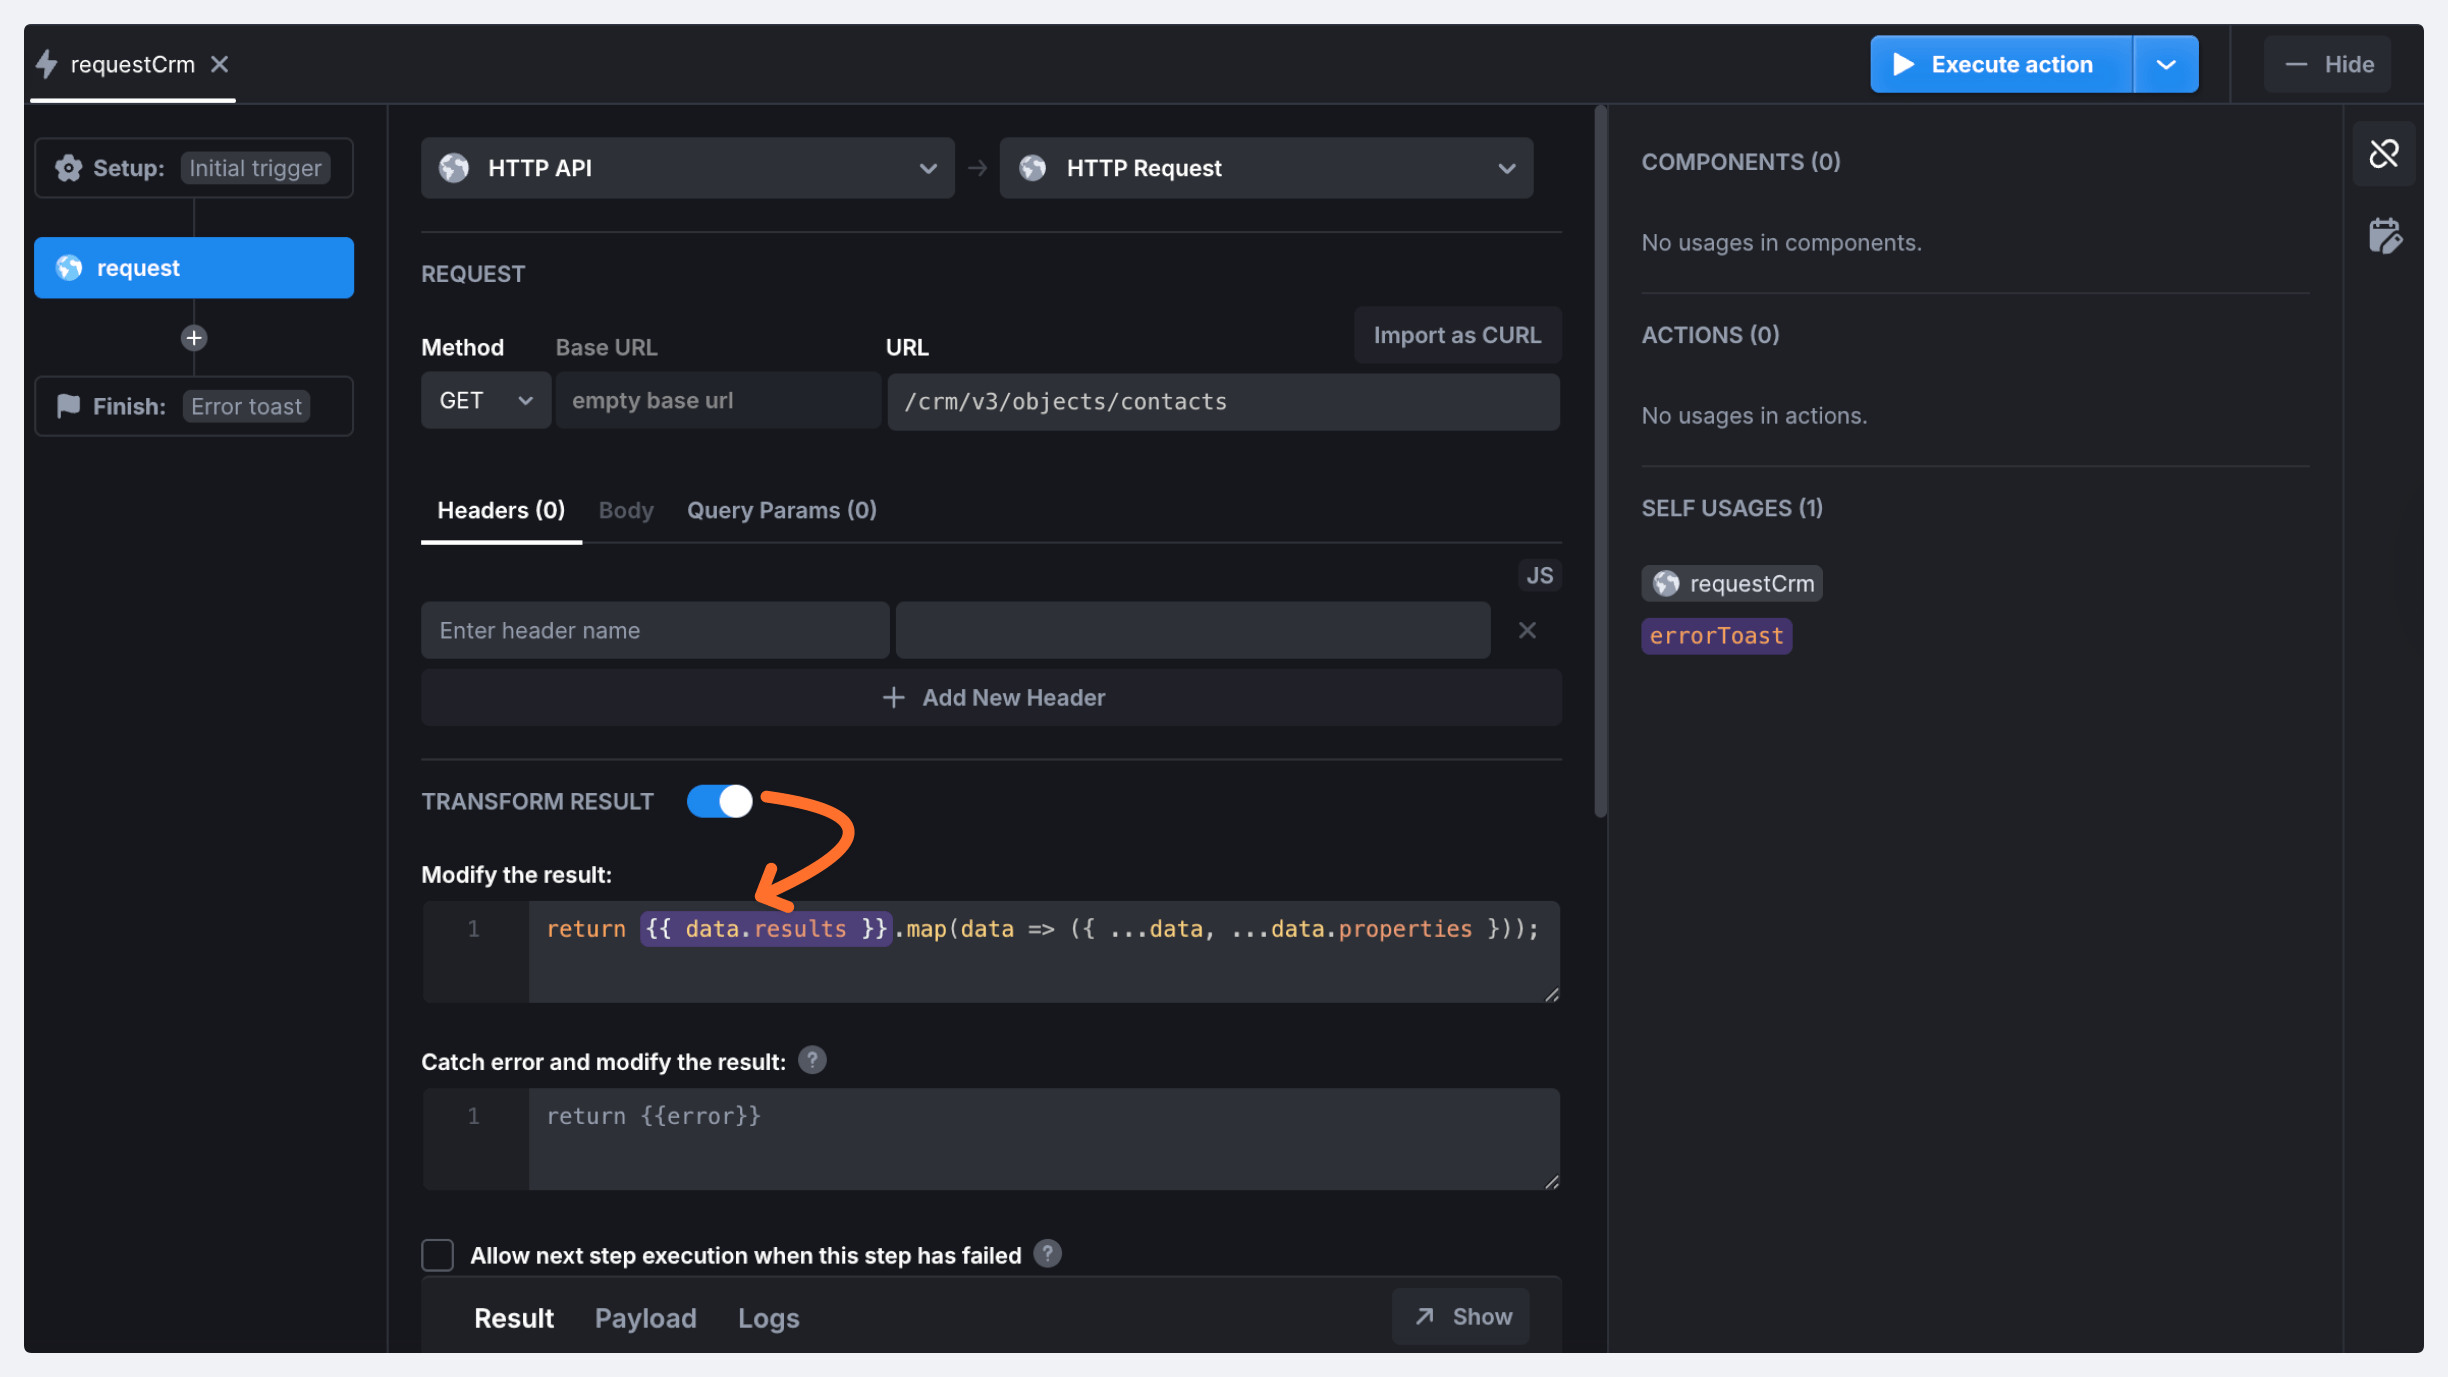Switch to the Query Params tab
This screenshot has height=1377, width=2448.
781,510
